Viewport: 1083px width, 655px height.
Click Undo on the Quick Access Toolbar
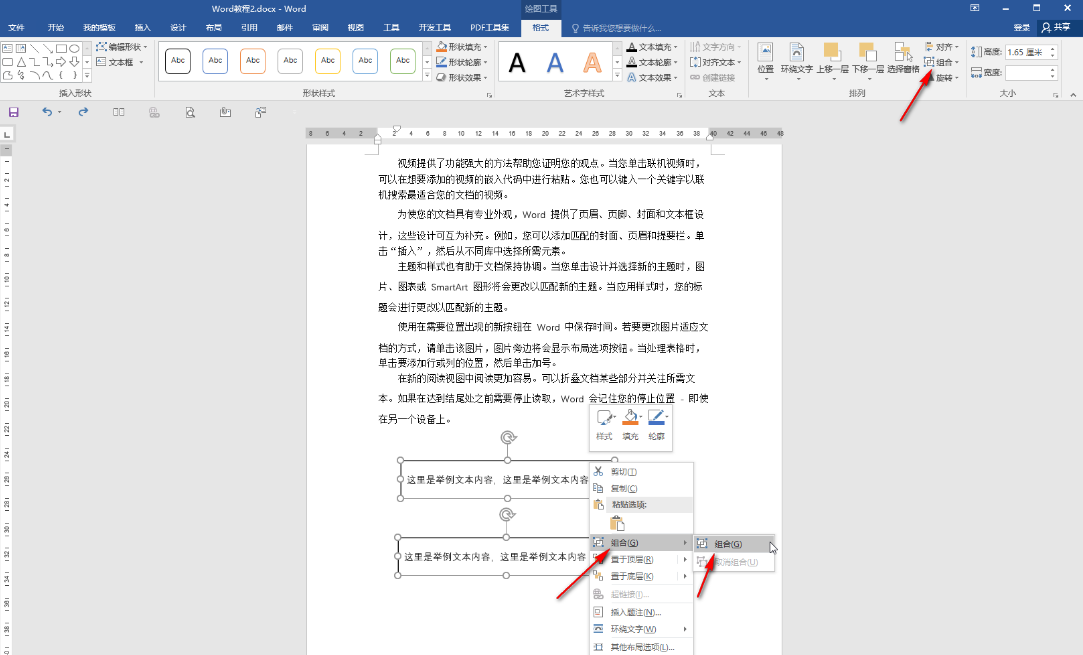49,112
